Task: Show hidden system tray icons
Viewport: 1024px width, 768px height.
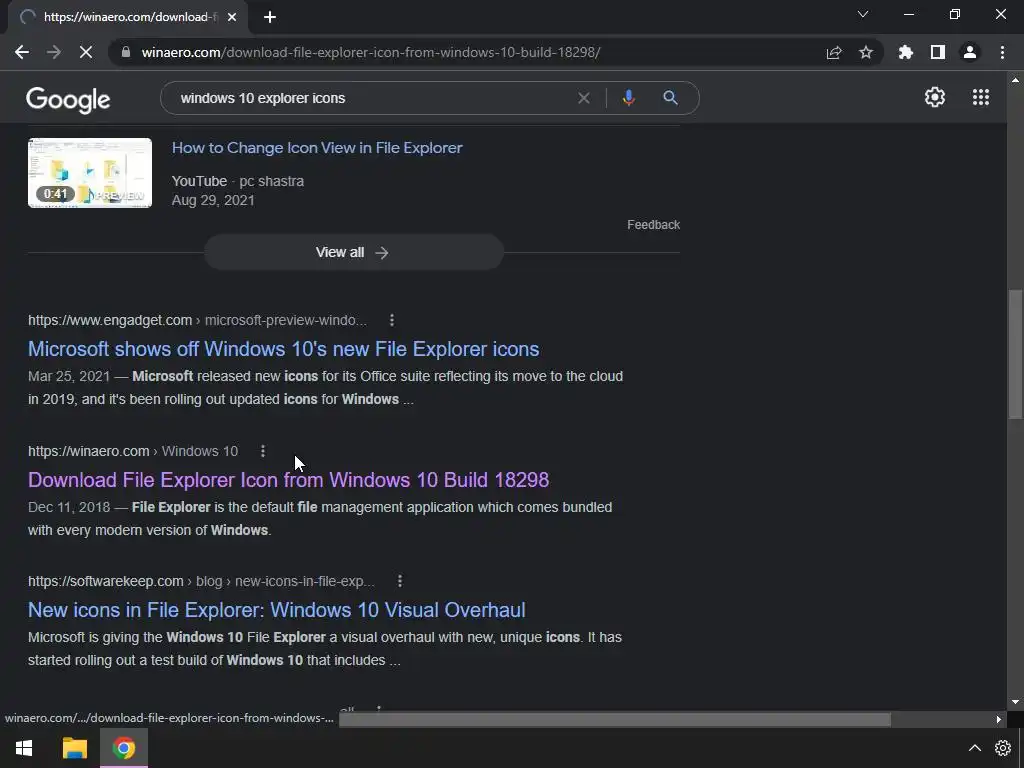Action: (974, 748)
